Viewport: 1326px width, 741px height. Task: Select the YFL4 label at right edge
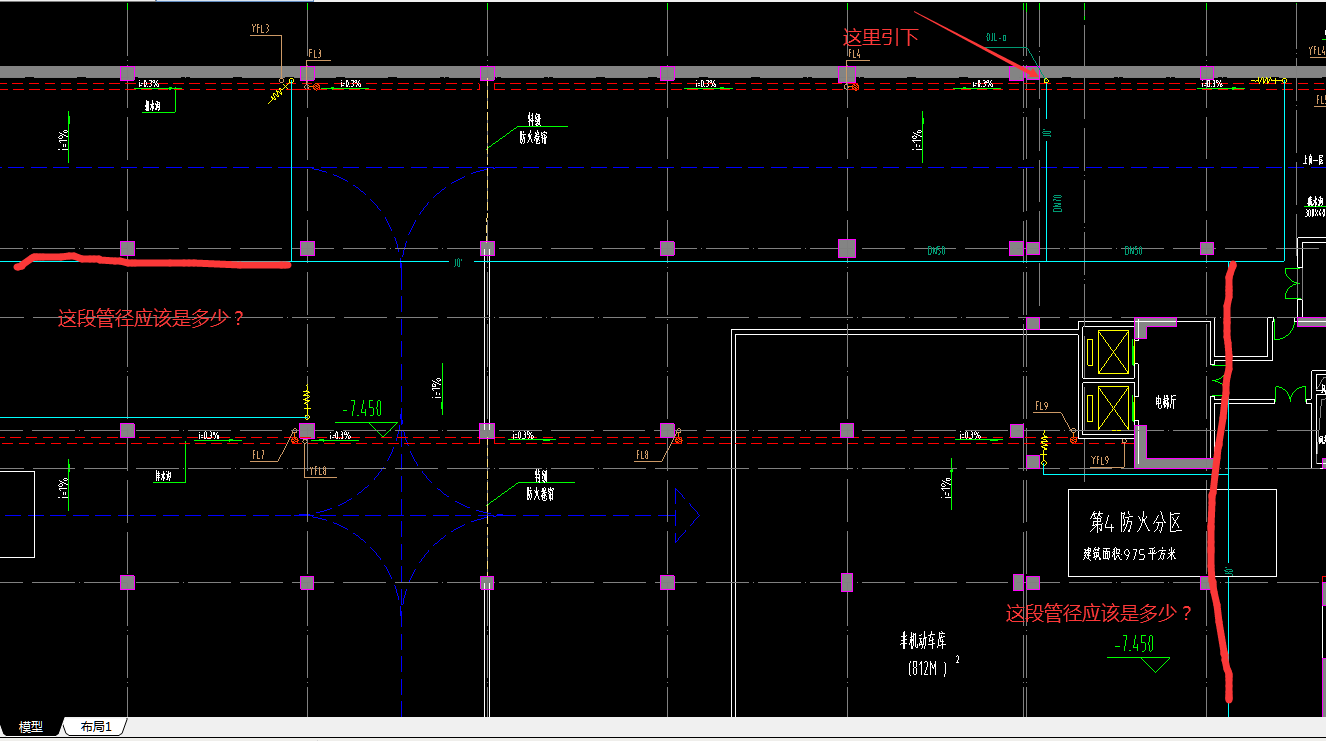pos(1317,50)
